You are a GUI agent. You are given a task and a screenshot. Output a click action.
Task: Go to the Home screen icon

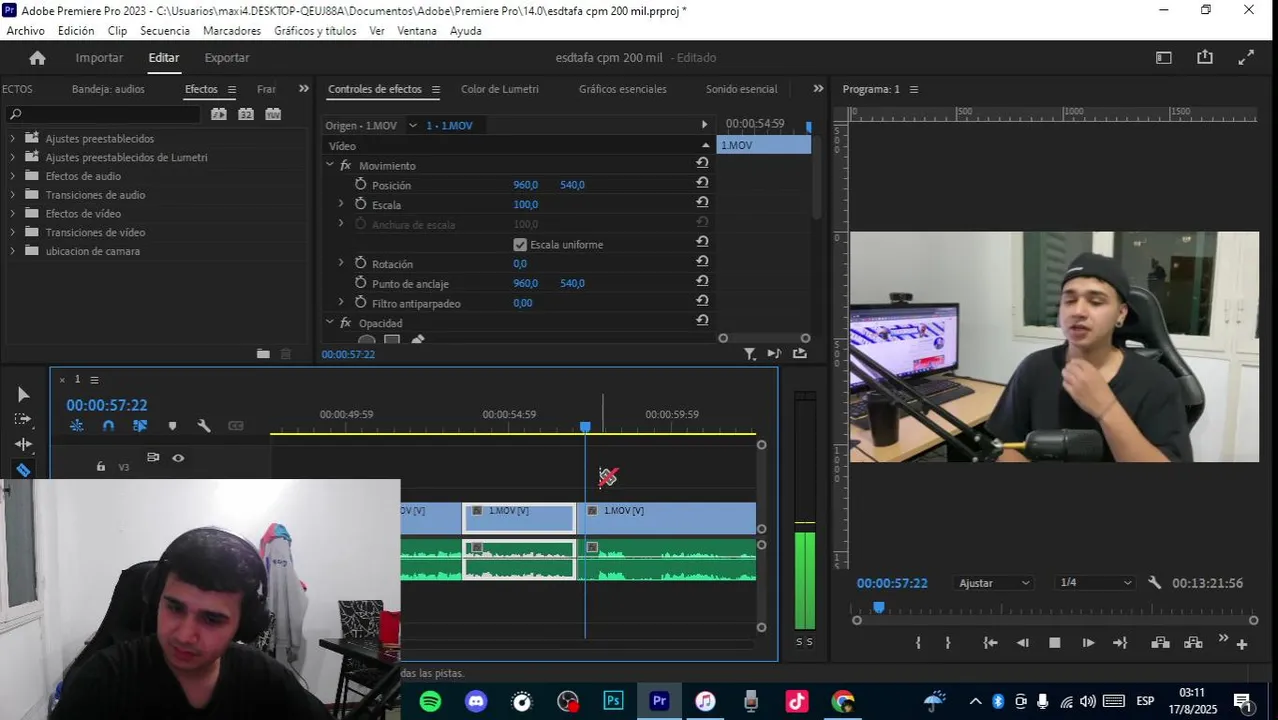[x=37, y=58]
